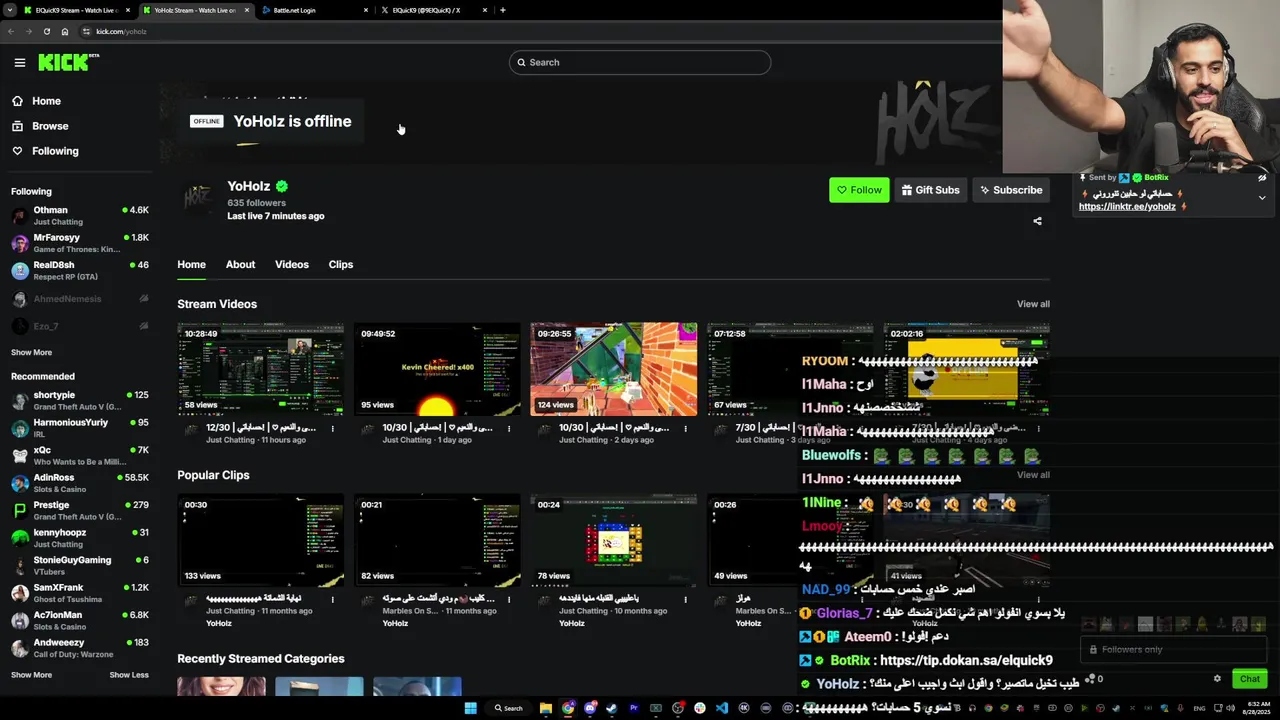Click View all for Stream Videos

pos(1033,304)
